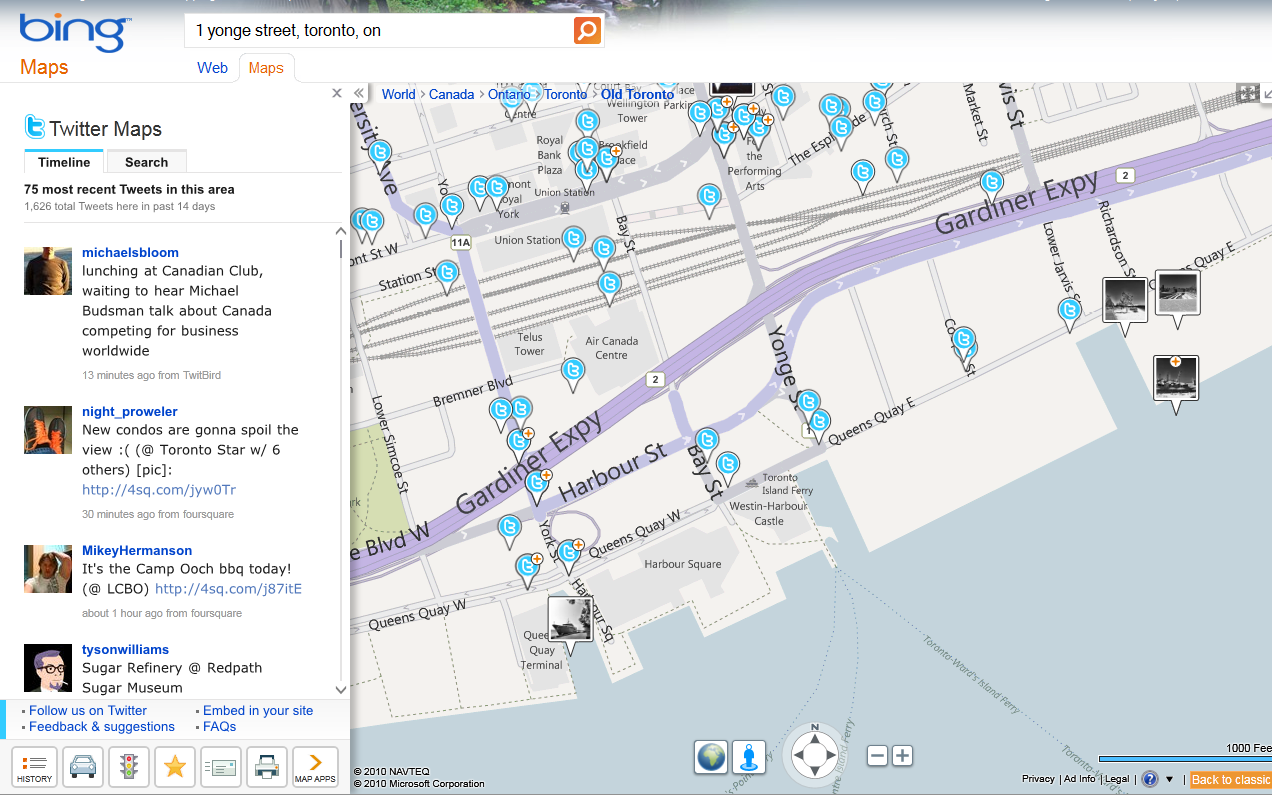Open the tysonwilliams username link
The height and width of the screenshot is (796, 1272).
tap(125, 649)
